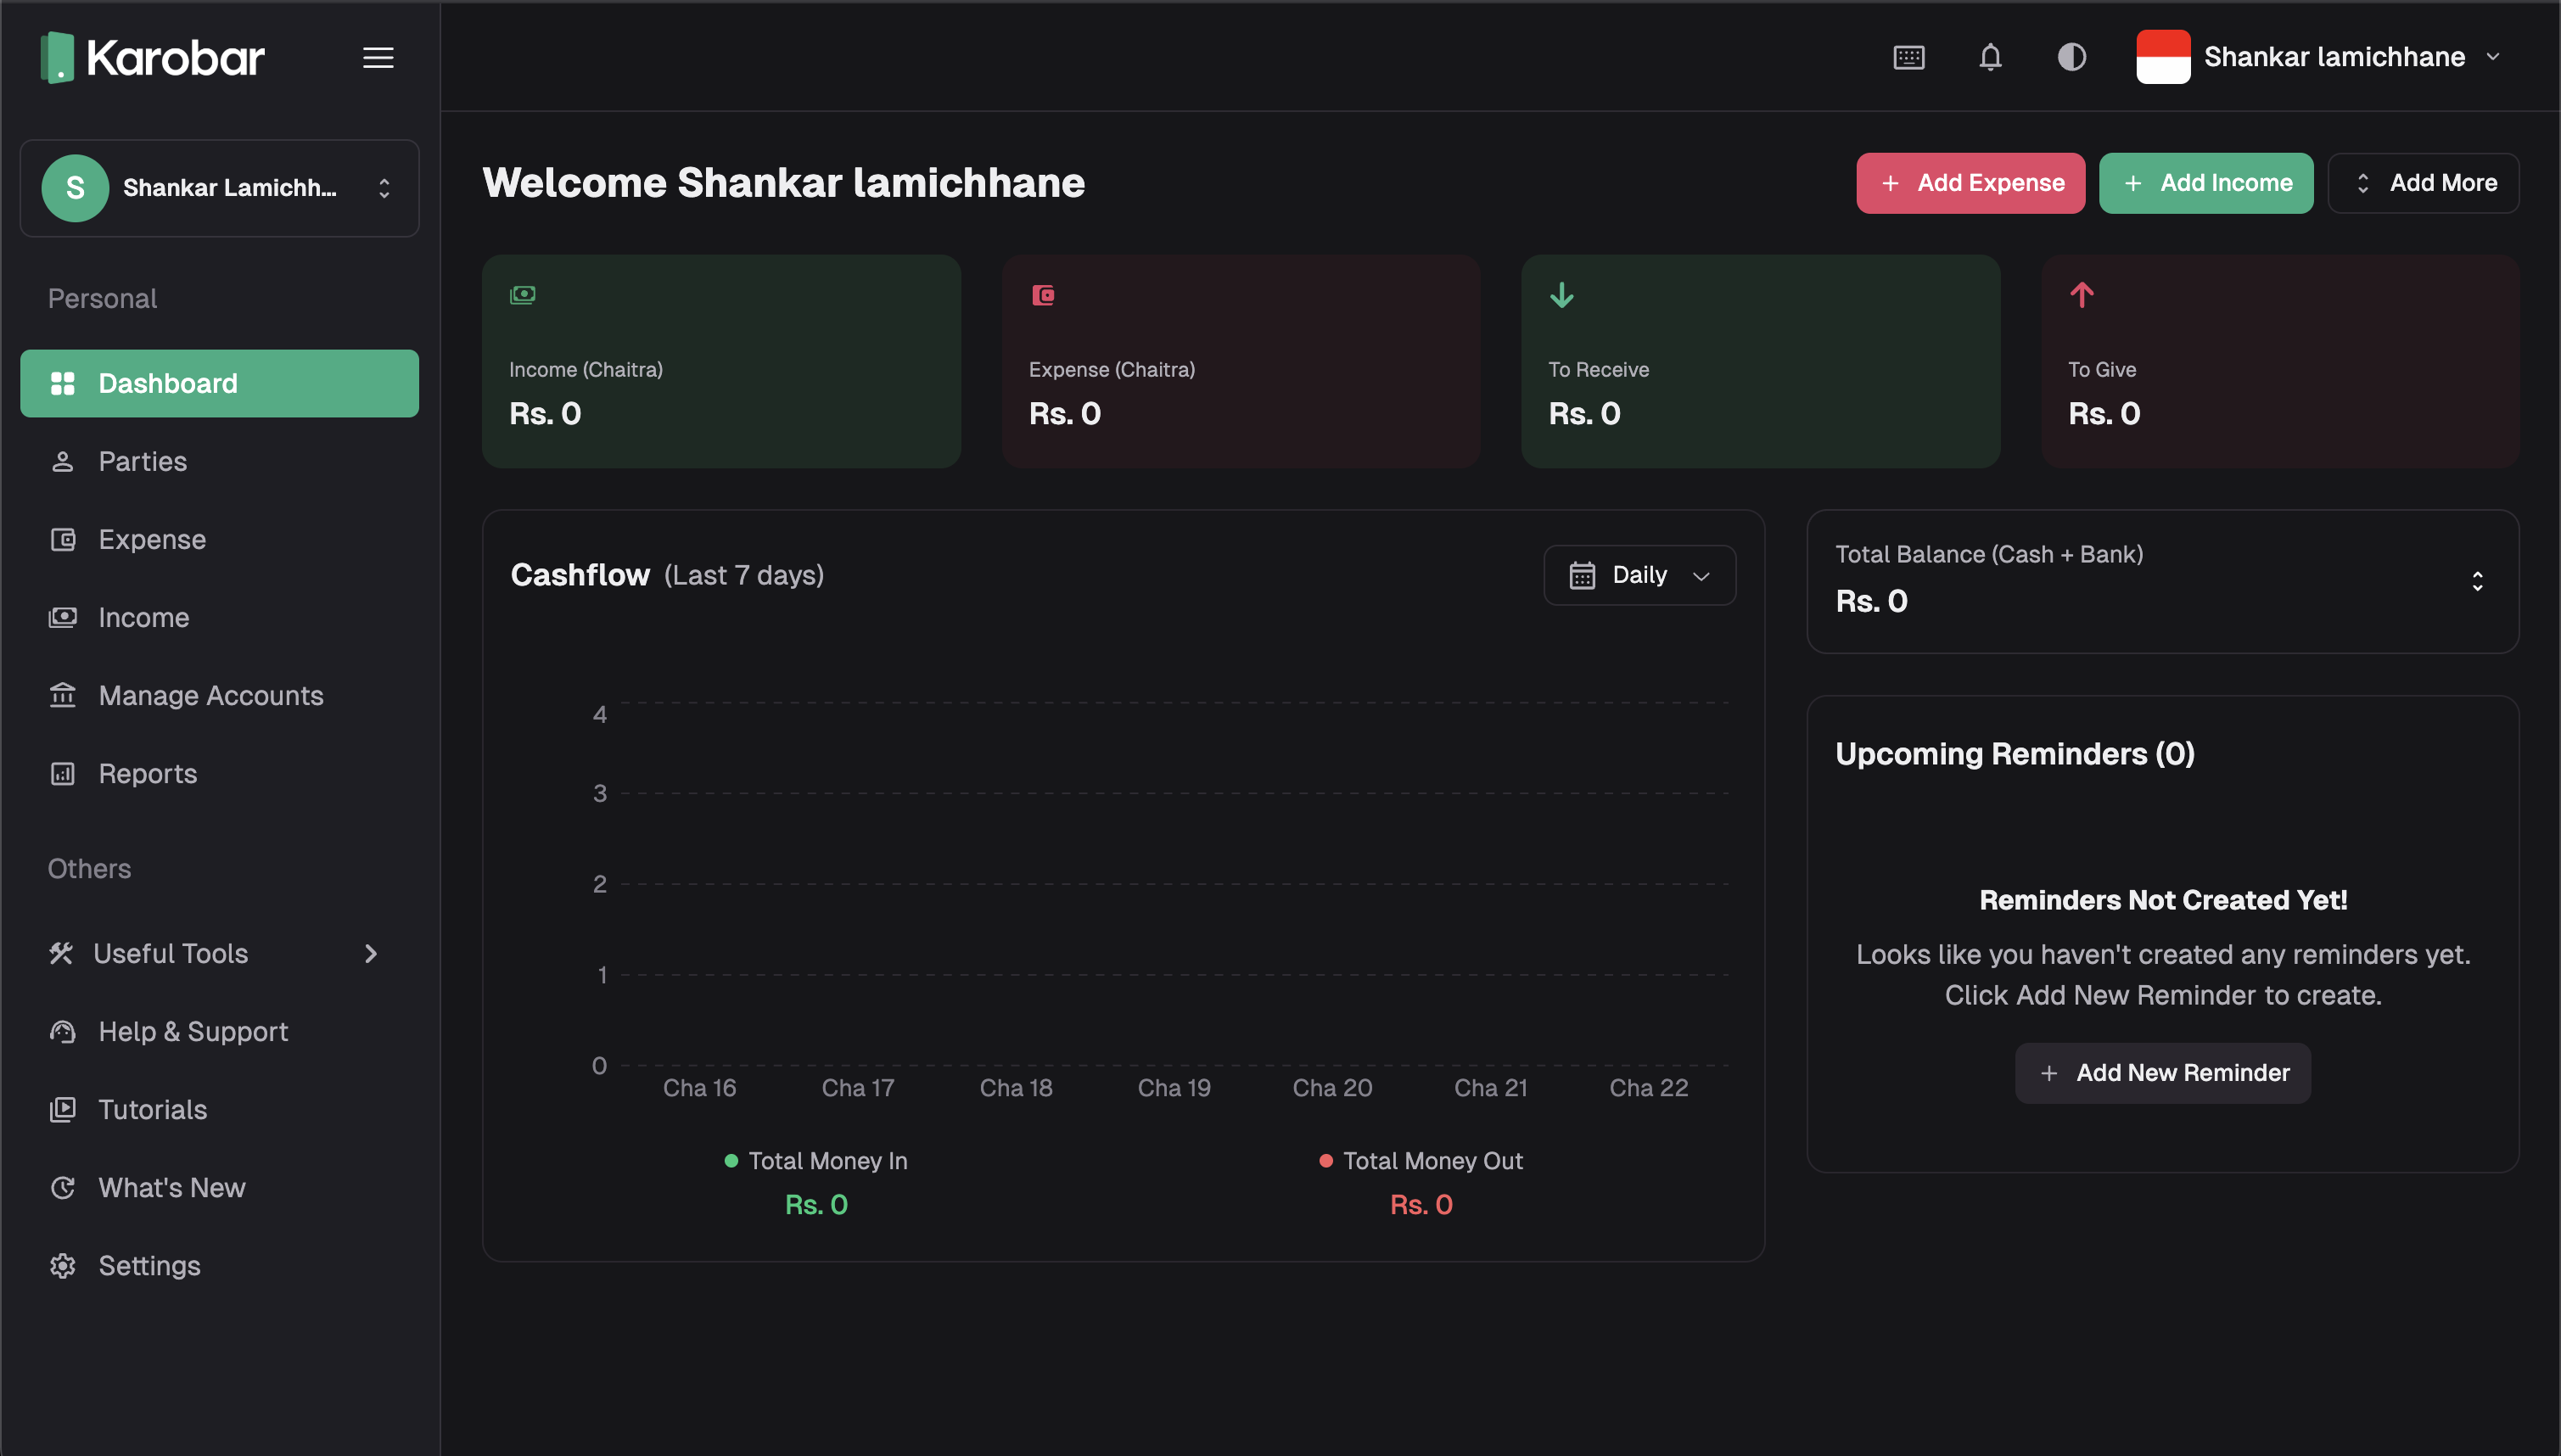The width and height of the screenshot is (2561, 1456).
Task: Click the Add New Reminder button
Action: coord(2163,1073)
